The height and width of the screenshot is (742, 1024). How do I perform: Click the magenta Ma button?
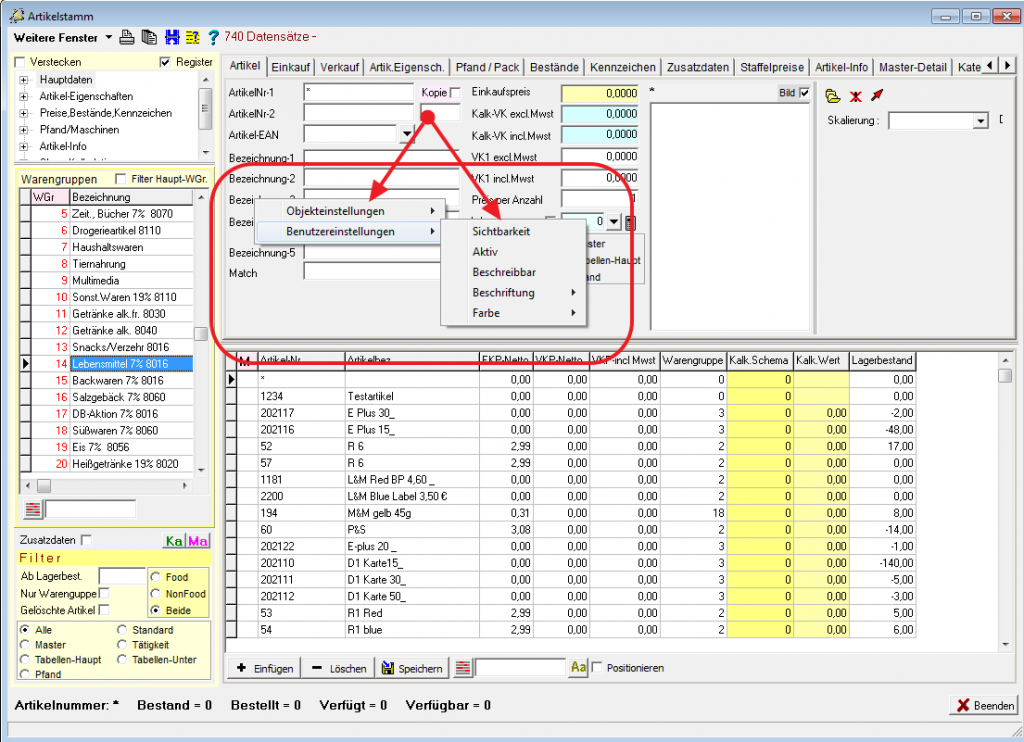click(x=198, y=541)
